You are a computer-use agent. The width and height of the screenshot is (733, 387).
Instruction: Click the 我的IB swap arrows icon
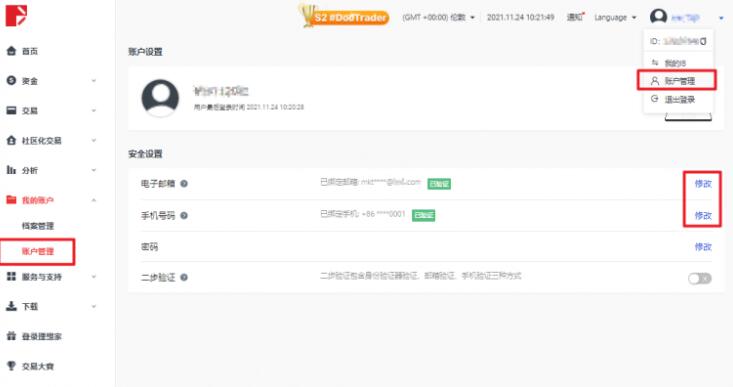[x=655, y=63]
